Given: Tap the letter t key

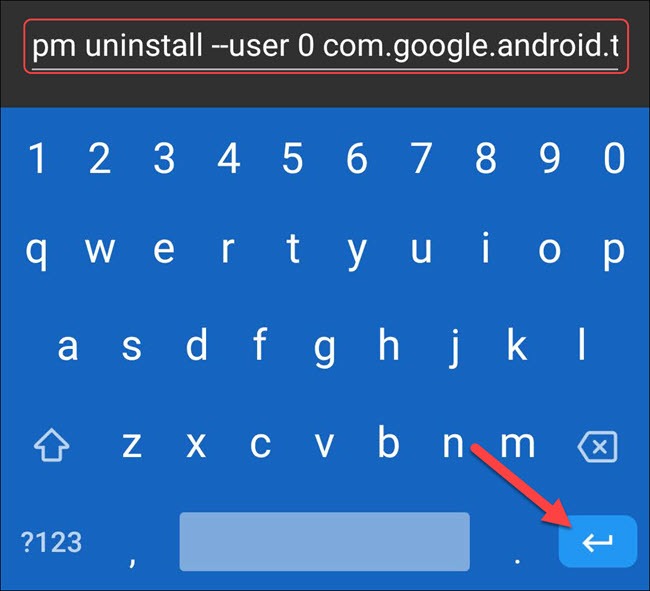Looking at the screenshot, I should (x=293, y=248).
